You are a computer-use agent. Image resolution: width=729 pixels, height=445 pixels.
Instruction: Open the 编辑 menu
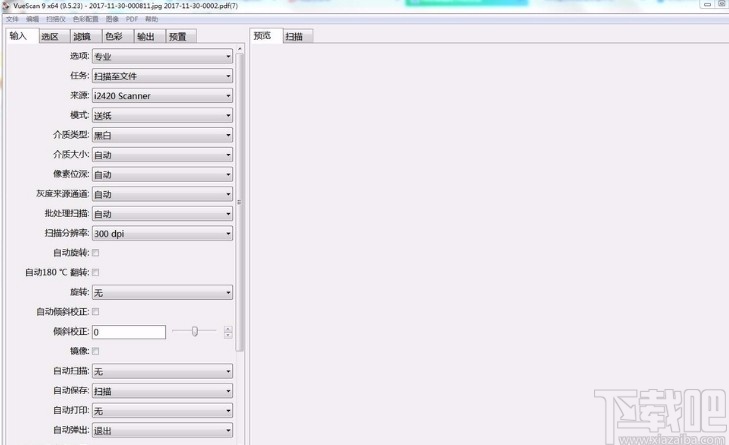coord(32,19)
